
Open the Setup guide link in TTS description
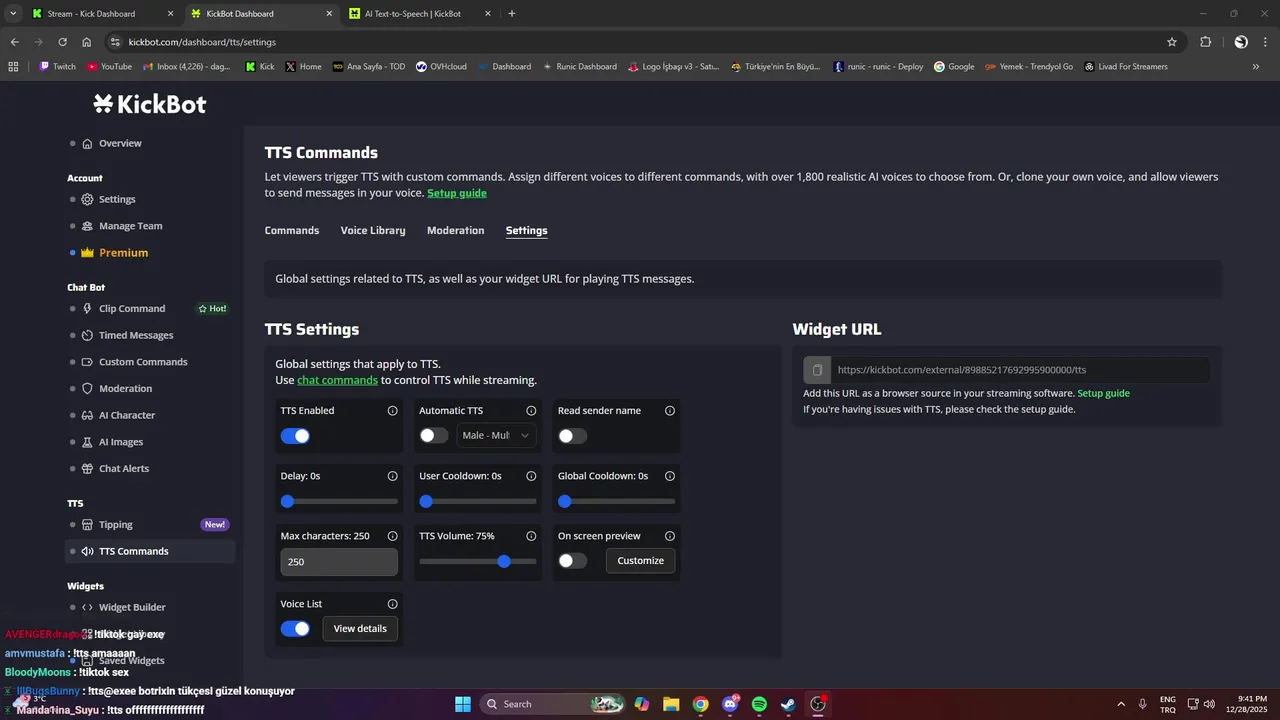[x=457, y=193]
